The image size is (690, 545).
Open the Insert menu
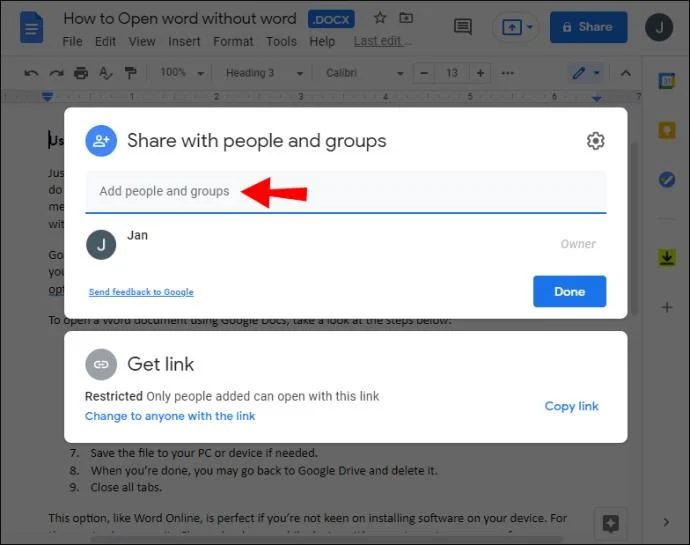coord(184,41)
